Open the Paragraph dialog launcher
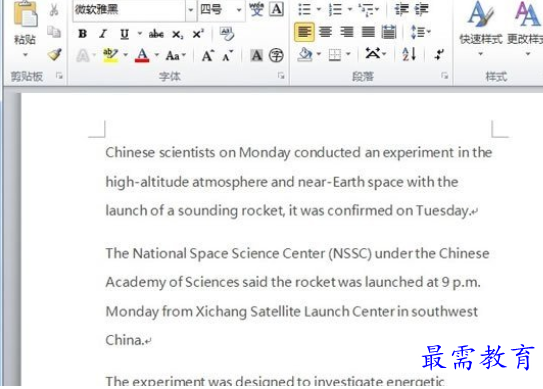 pyautogui.click(x=444, y=76)
